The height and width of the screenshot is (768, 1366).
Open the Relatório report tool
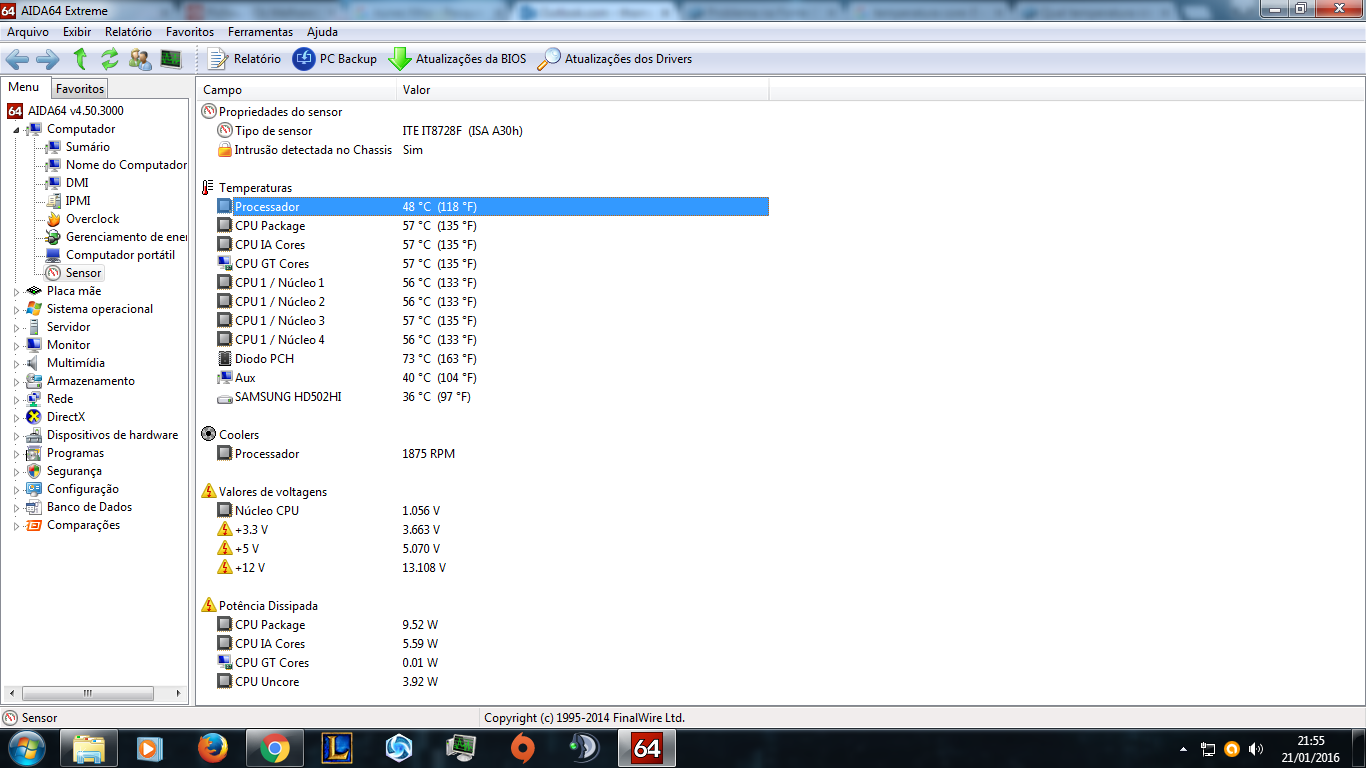(244, 59)
